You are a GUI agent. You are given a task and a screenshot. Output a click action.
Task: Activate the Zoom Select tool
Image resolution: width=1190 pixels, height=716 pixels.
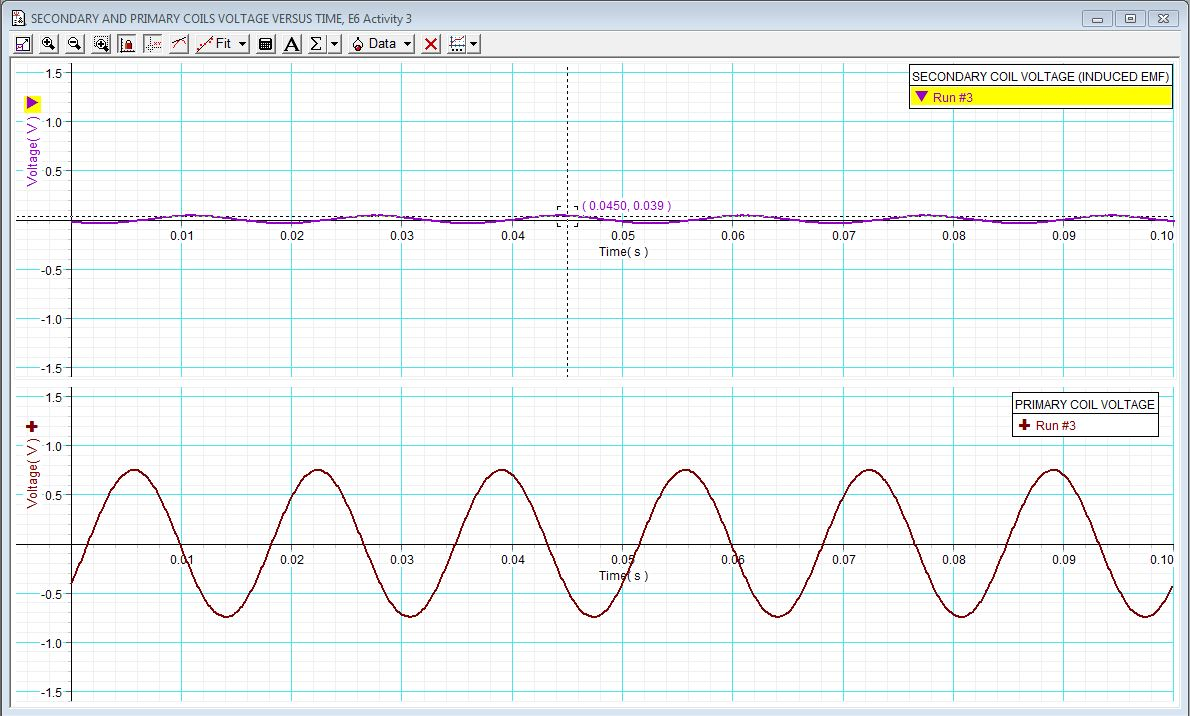pos(101,43)
